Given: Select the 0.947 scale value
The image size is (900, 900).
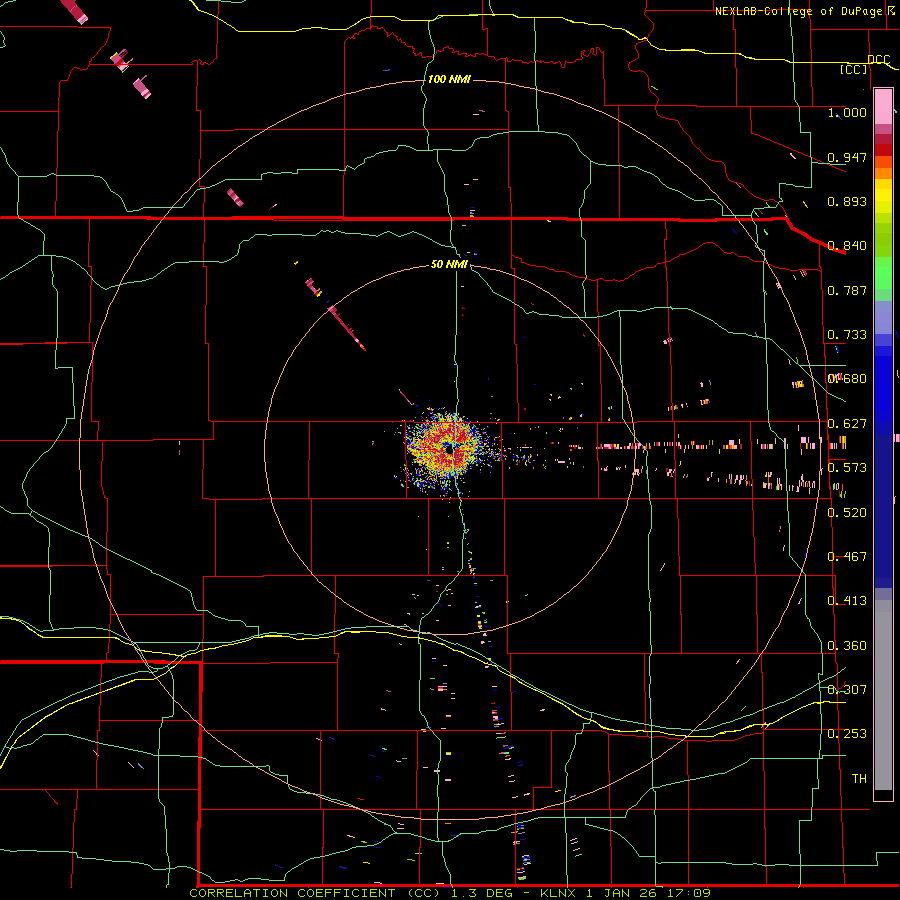Looking at the screenshot, I should pyautogui.click(x=847, y=157).
